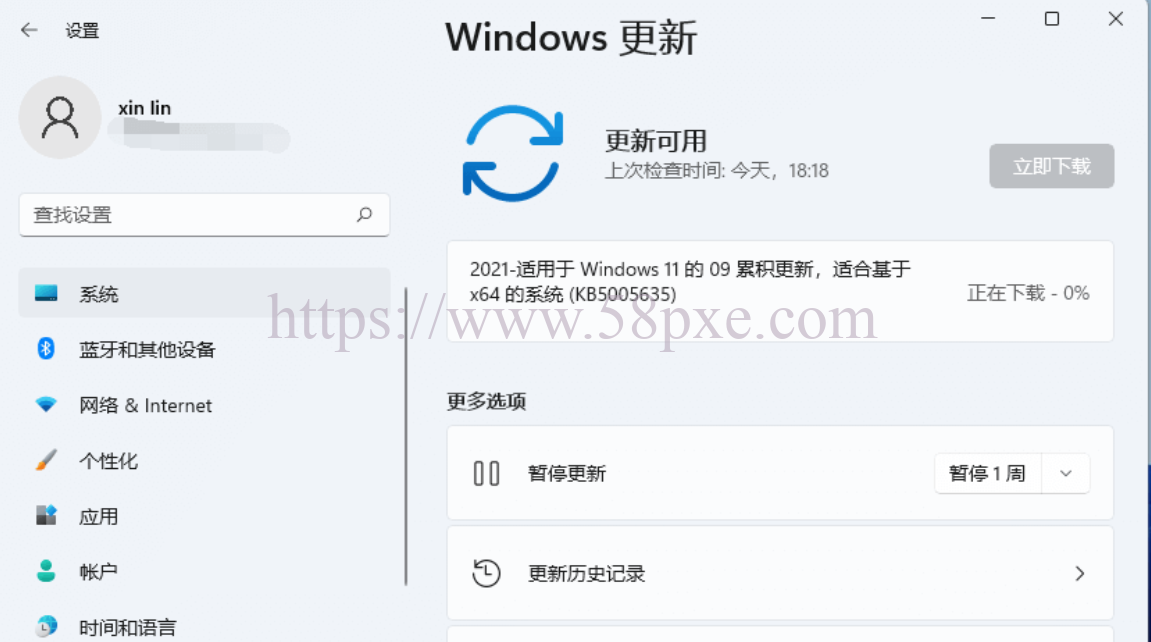Click the sidebar vertical scrollbar
Image resolution: width=1151 pixels, height=642 pixels.
coord(406,437)
